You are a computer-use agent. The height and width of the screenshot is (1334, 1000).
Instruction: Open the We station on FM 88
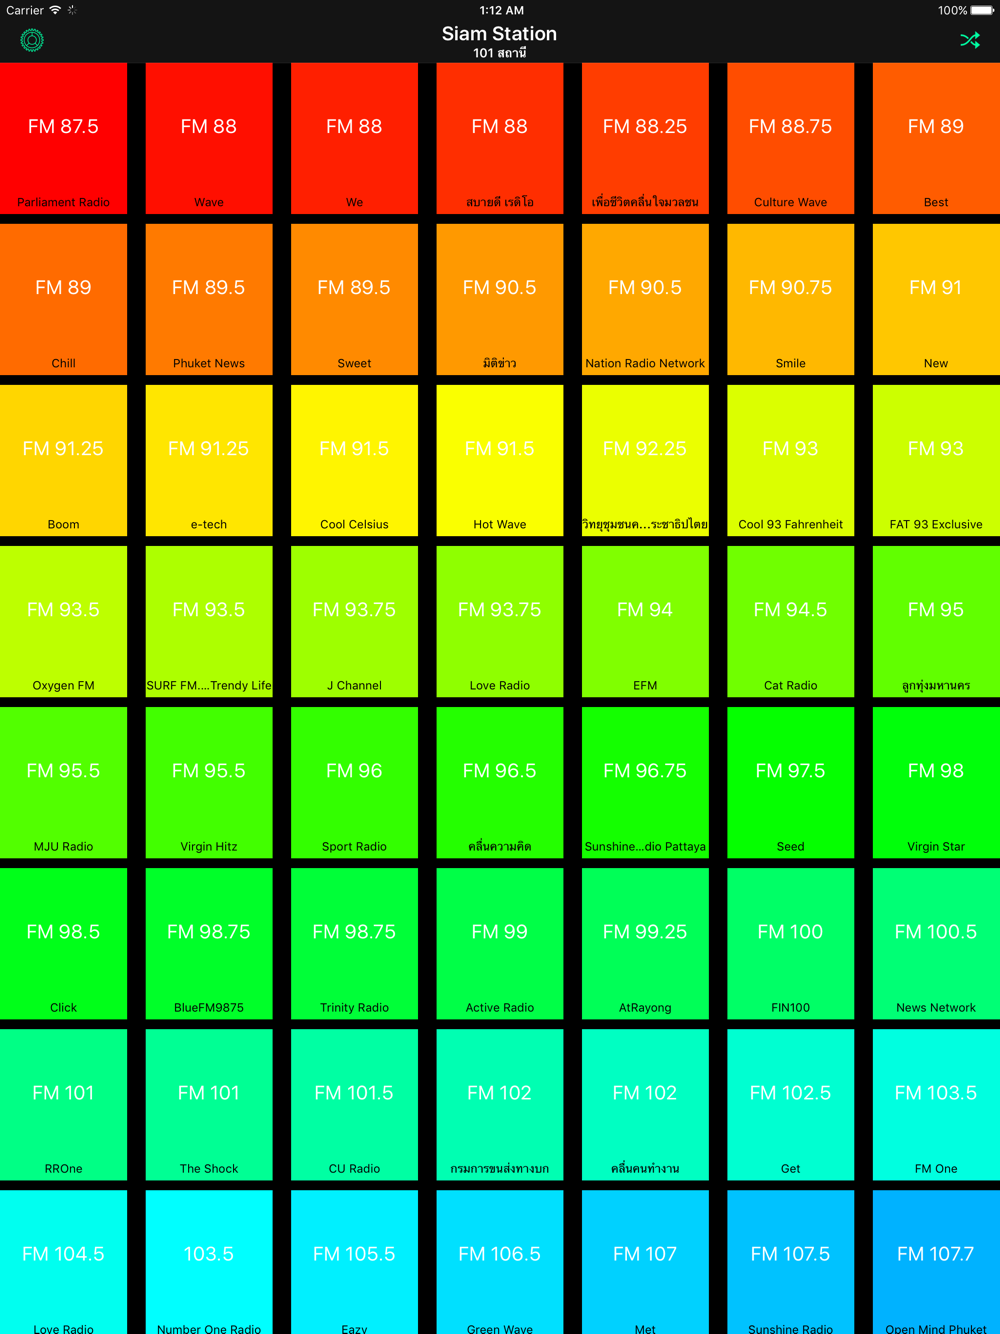(x=354, y=138)
